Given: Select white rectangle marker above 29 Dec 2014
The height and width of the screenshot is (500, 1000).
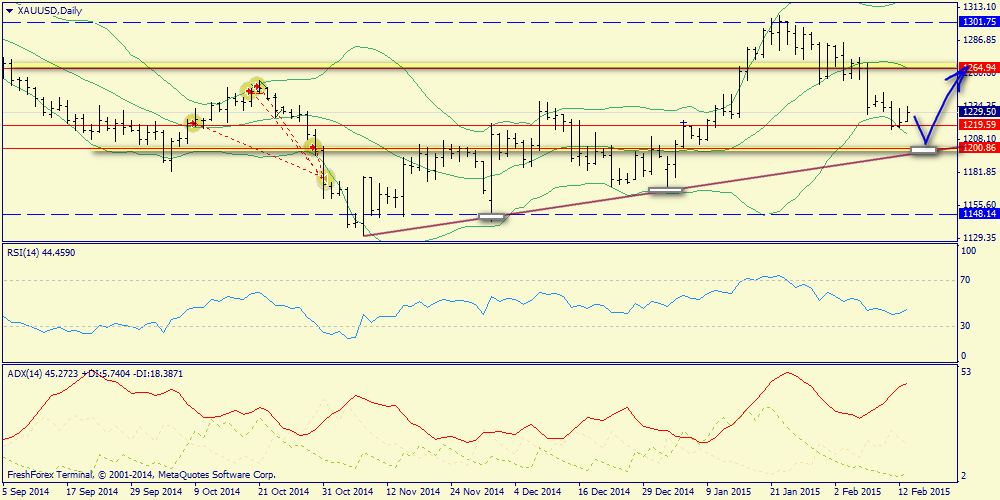Looking at the screenshot, I should coord(665,189).
